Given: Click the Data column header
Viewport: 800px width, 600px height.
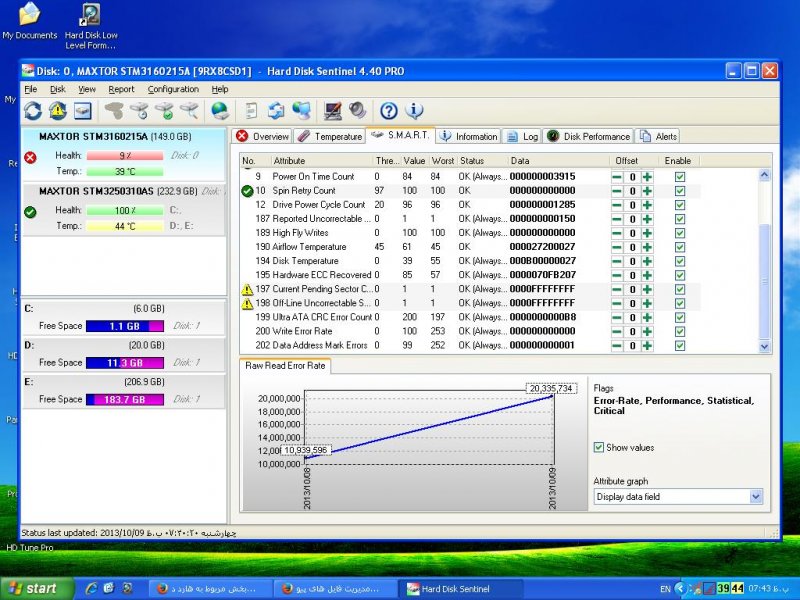Looking at the screenshot, I should 559,161.
